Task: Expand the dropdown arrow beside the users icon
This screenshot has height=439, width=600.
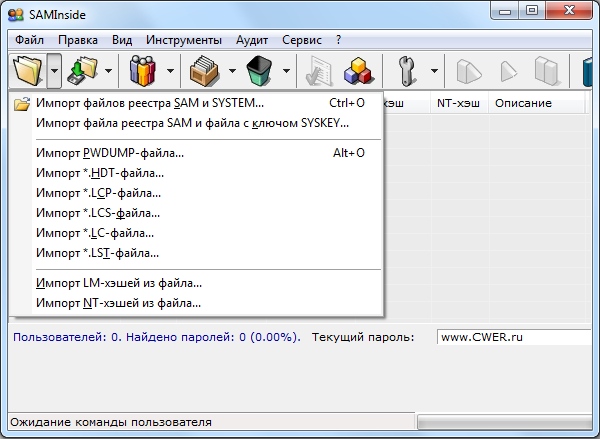Action: pos(171,71)
